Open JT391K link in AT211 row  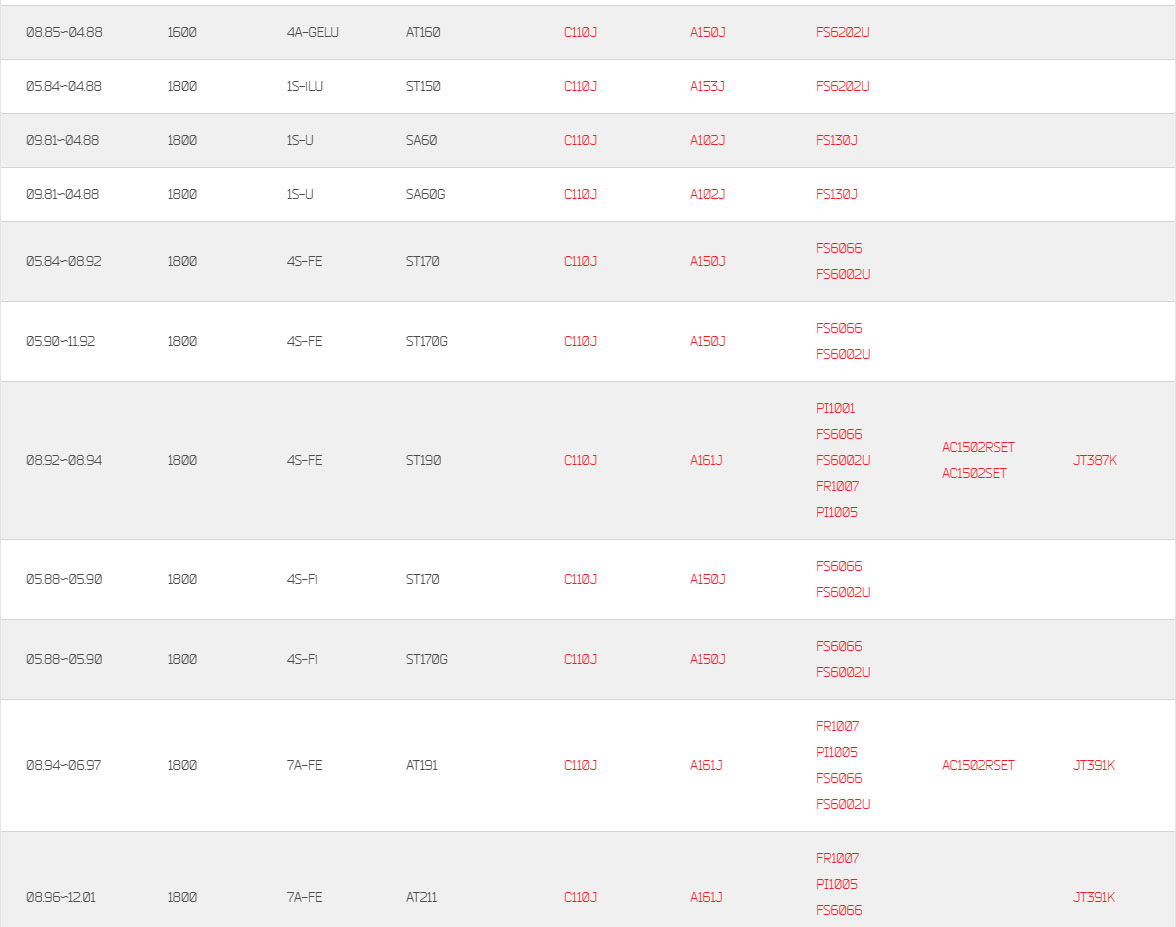pyautogui.click(x=1094, y=898)
